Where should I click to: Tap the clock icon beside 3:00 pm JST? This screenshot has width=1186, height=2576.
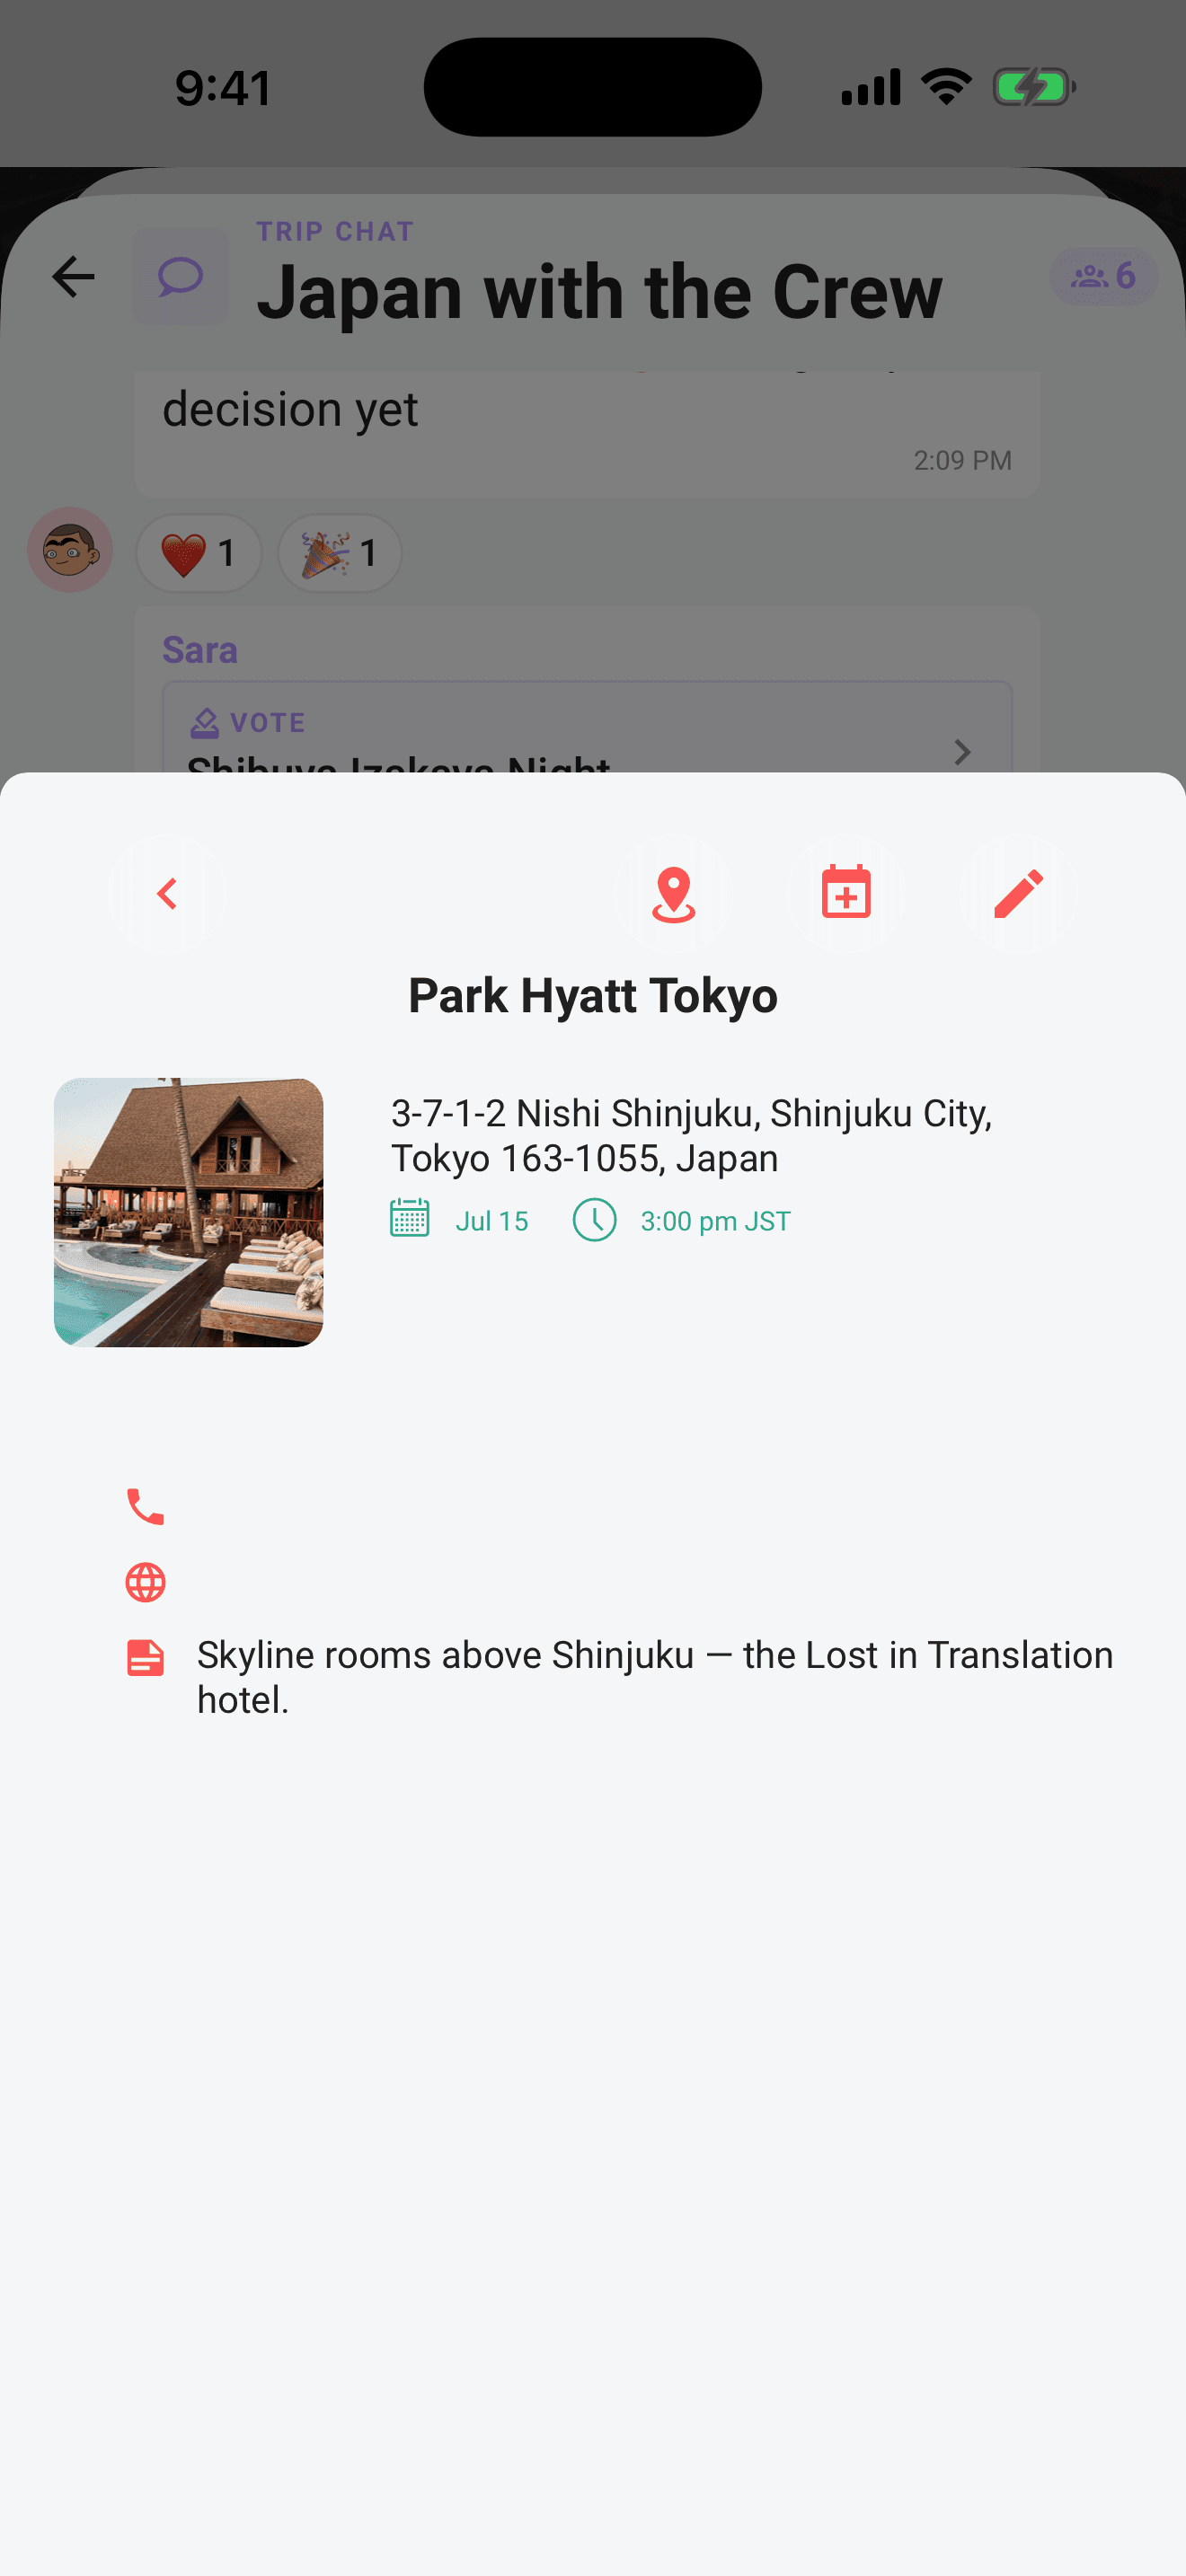click(594, 1220)
